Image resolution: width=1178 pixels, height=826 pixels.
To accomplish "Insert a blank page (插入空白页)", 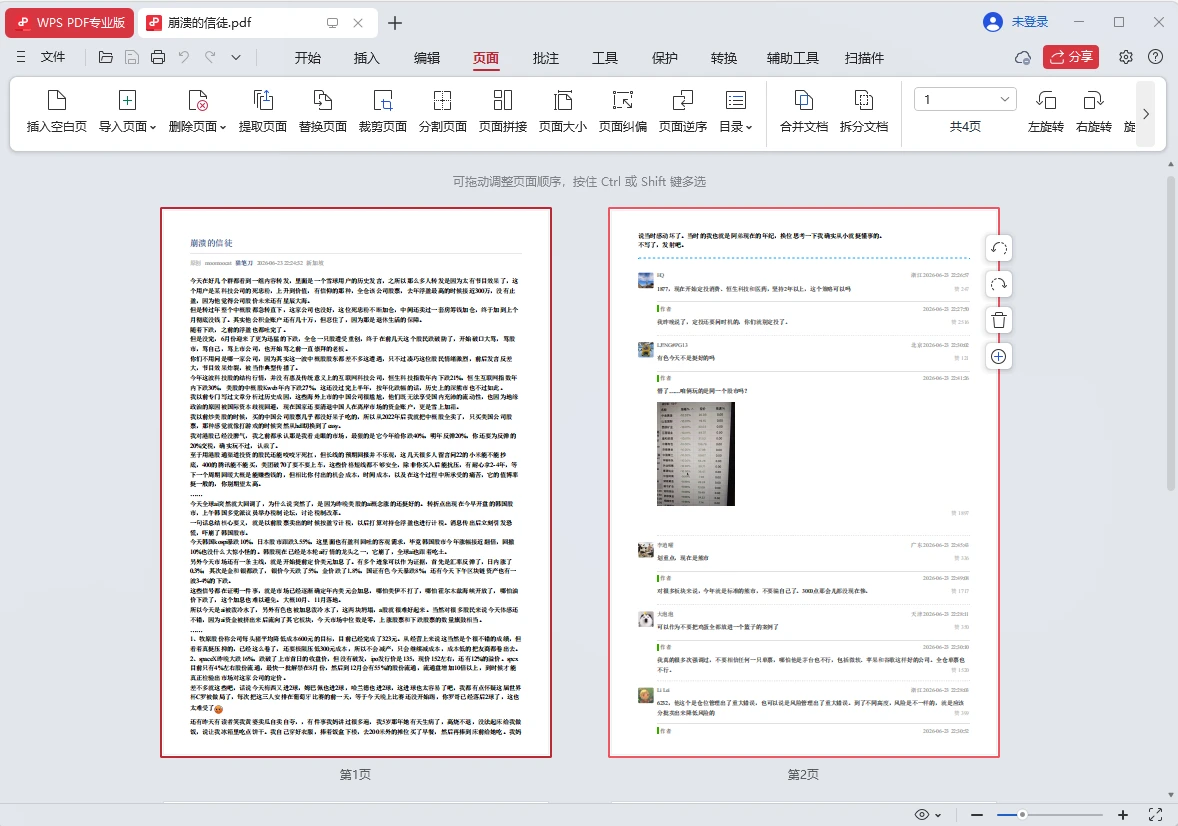I will pos(56,111).
